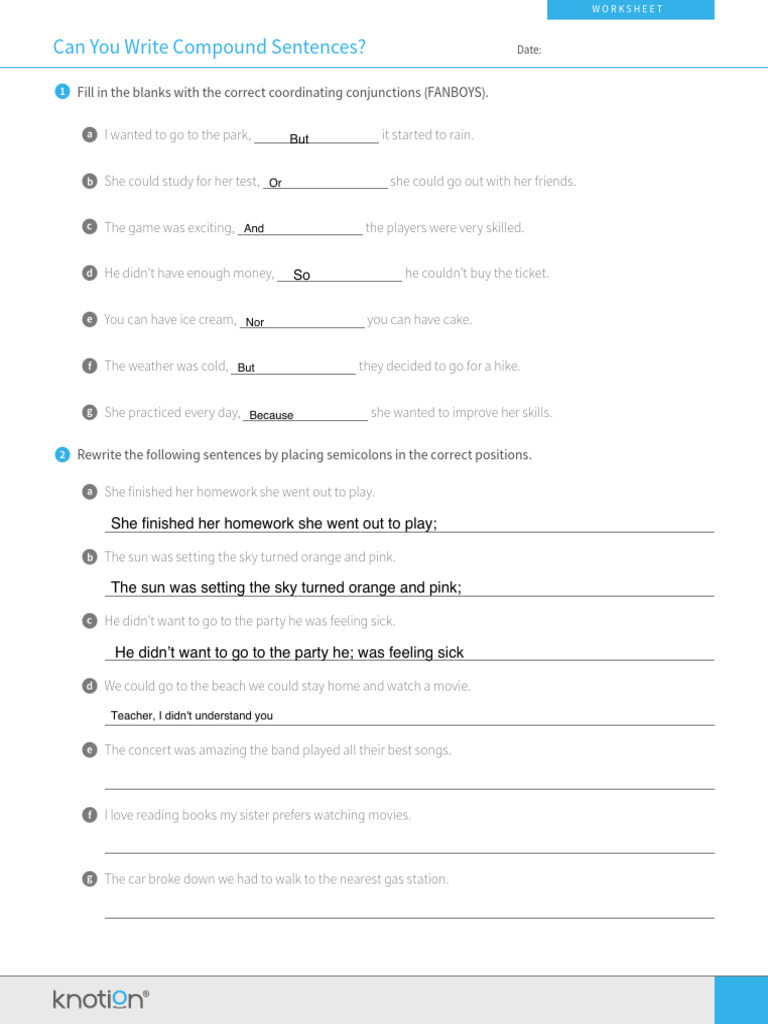768x1024 pixels.
Task: Click the blank filled with 'Because'
Action: pos(306,415)
